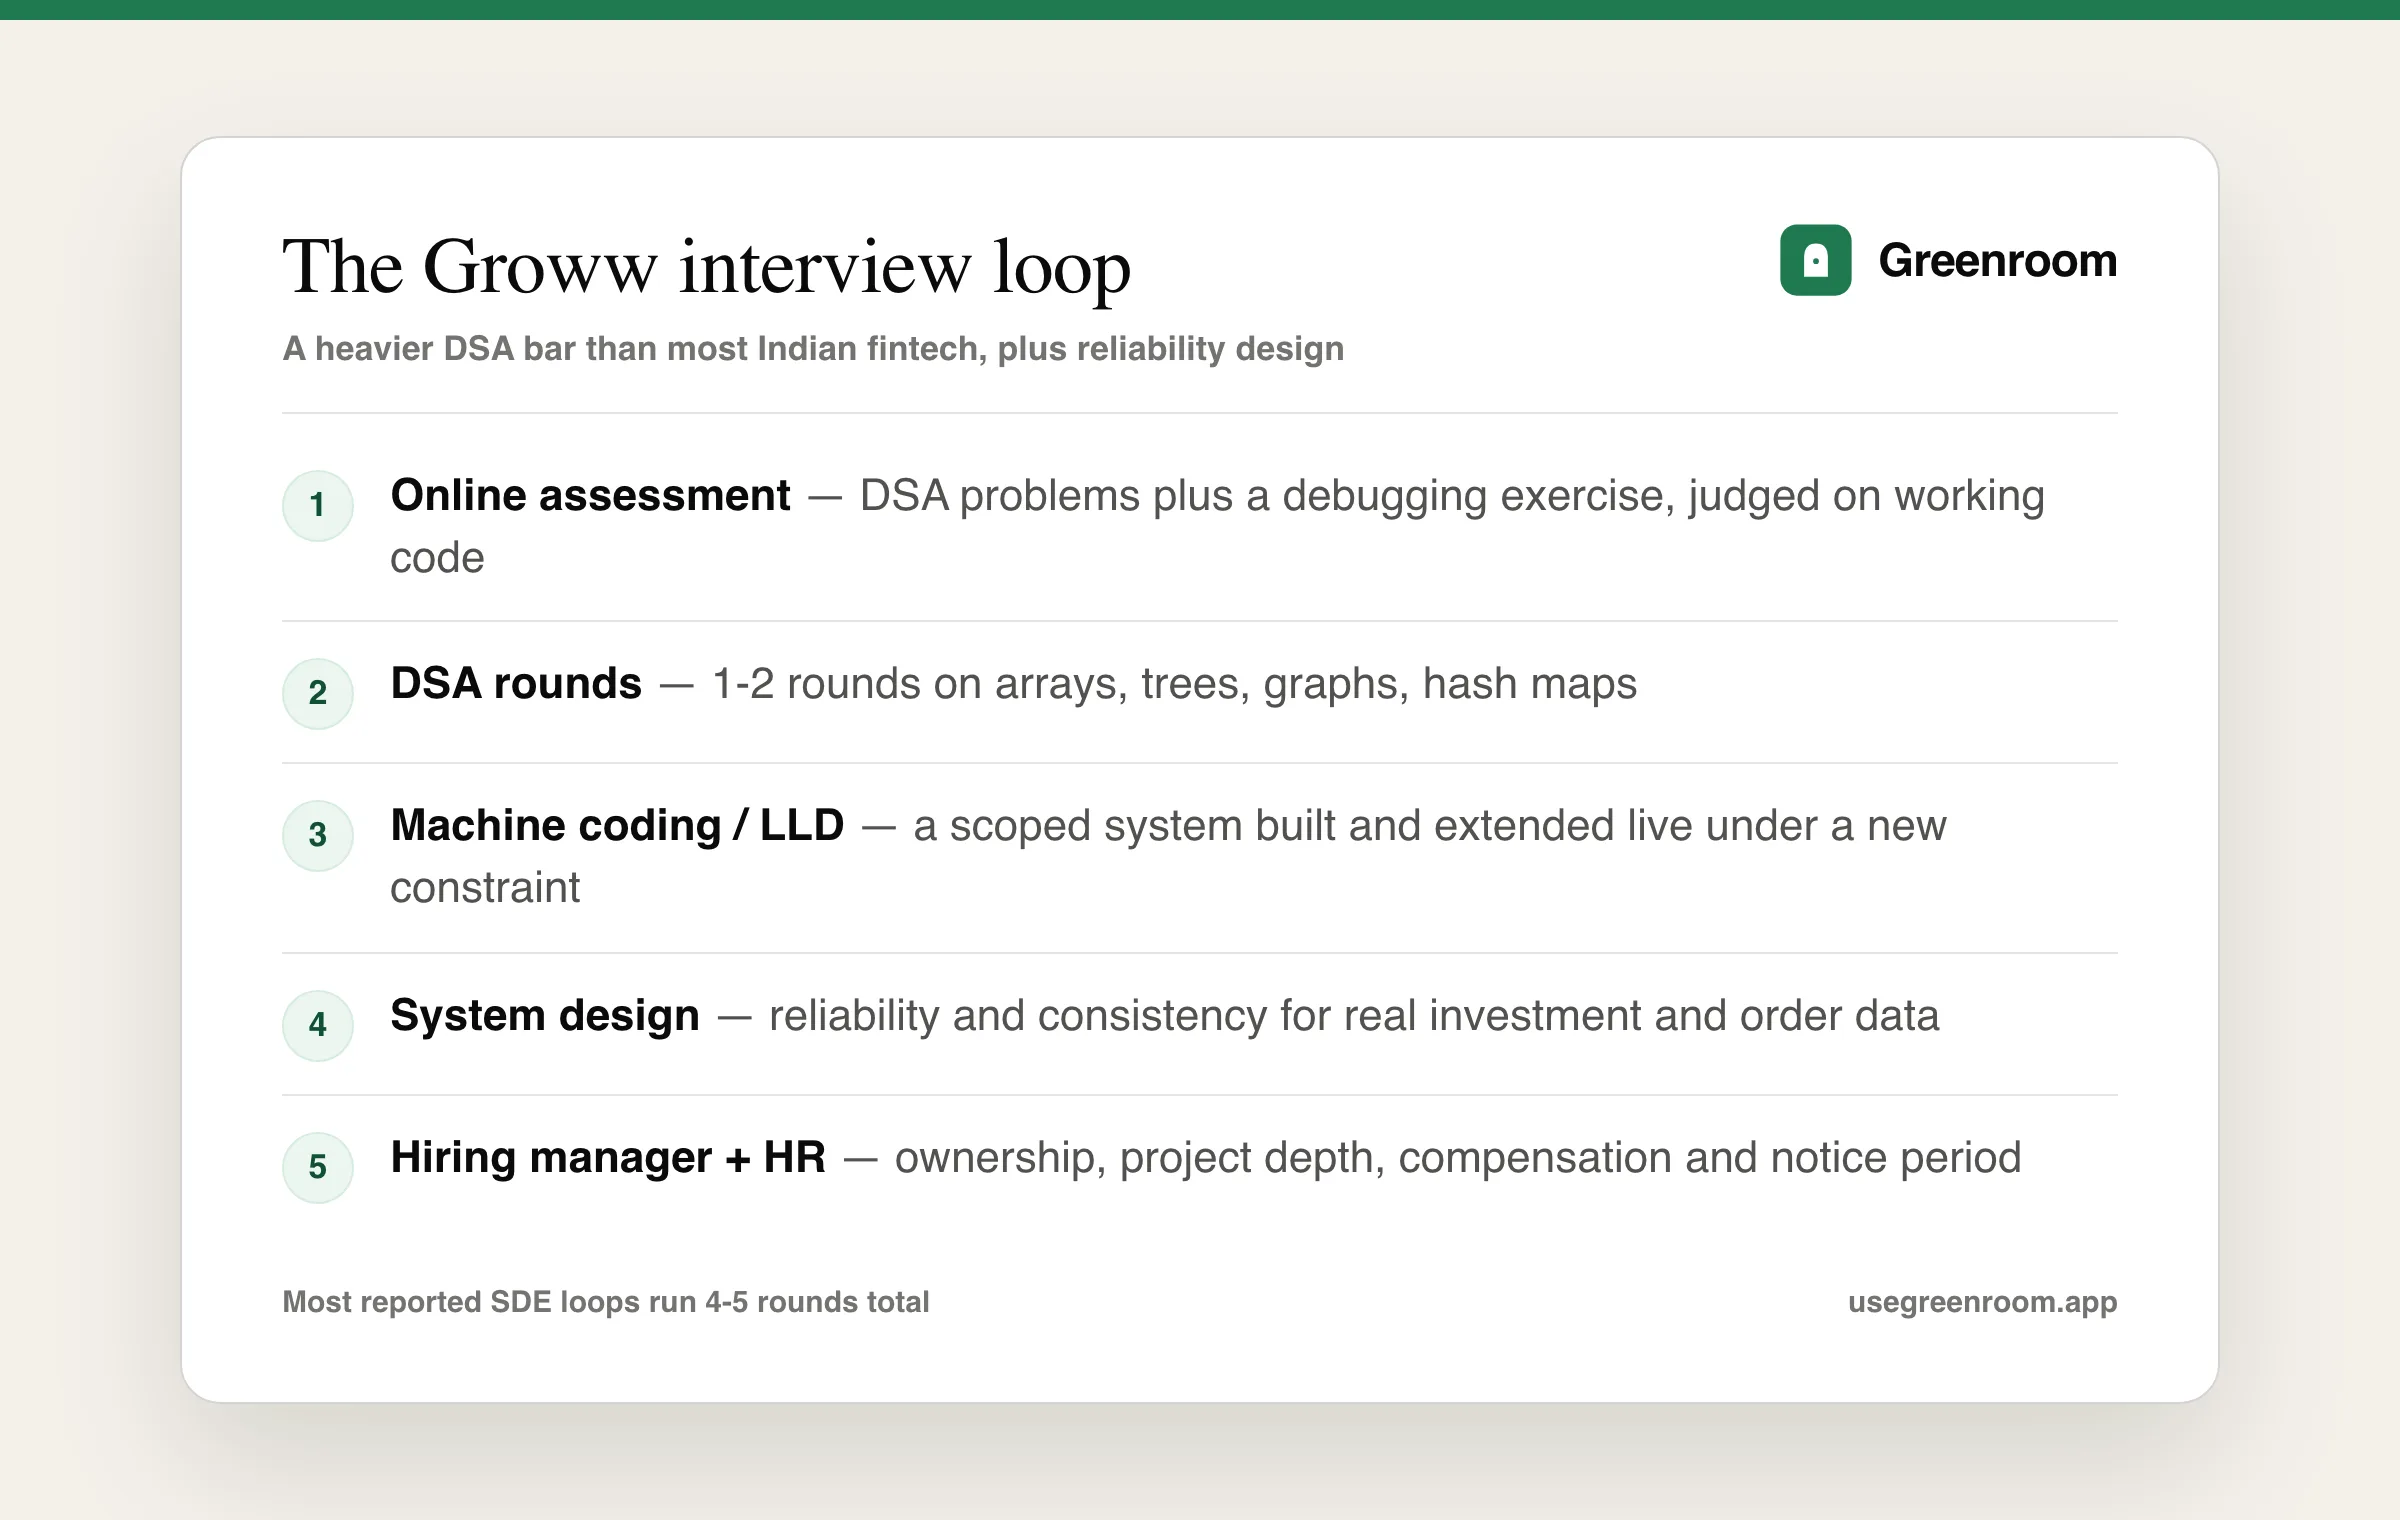
Task: Click 'ownership, project depth, compensation' description
Action: (1458, 1158)
